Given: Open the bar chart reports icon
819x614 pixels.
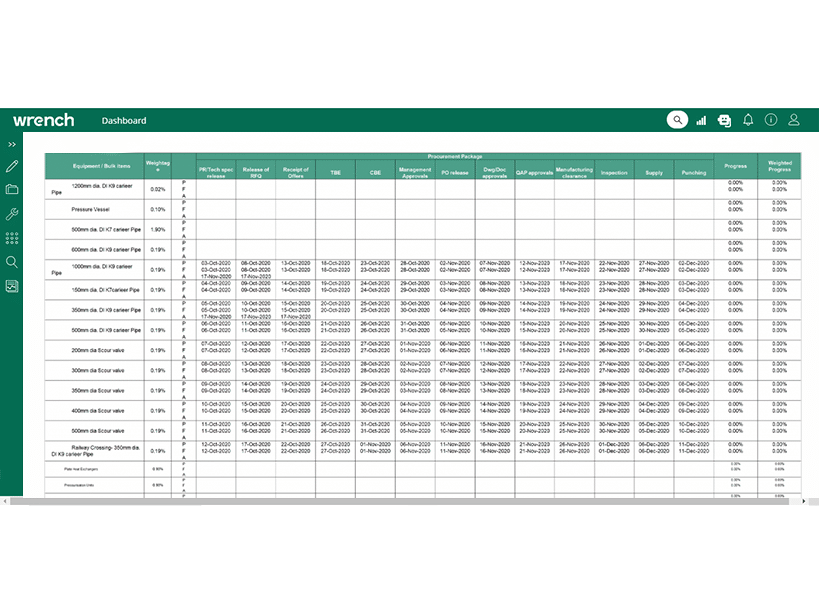Looking at the screenshot, I should (701, 121).
